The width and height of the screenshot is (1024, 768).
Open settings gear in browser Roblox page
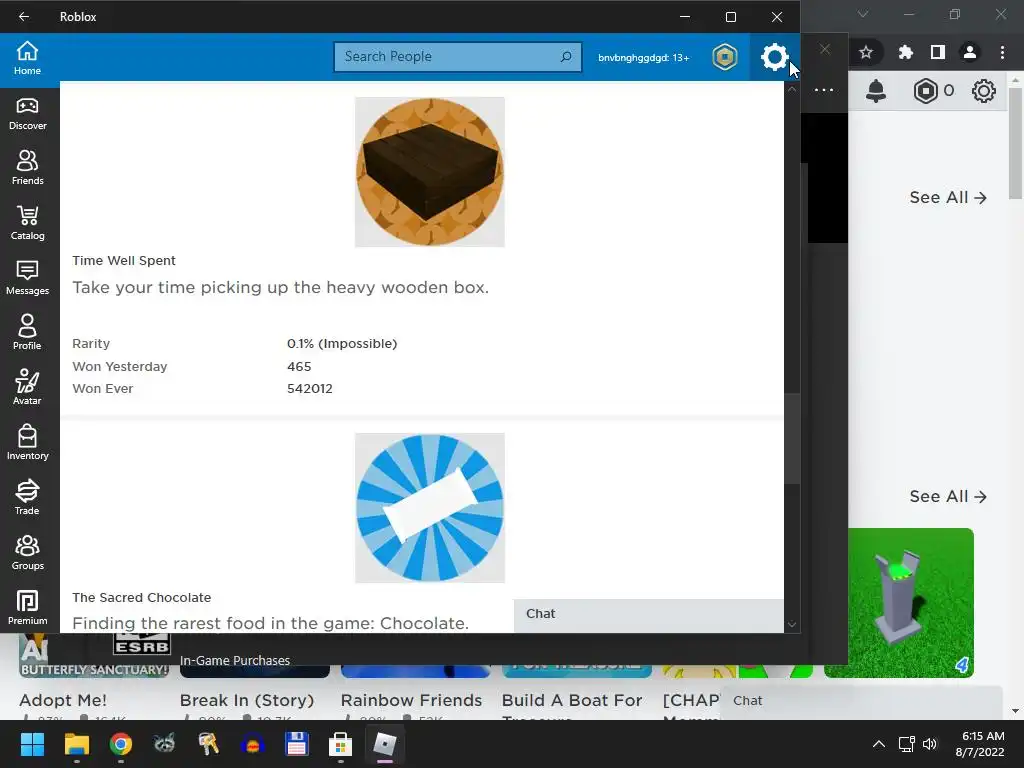point(984,91)
